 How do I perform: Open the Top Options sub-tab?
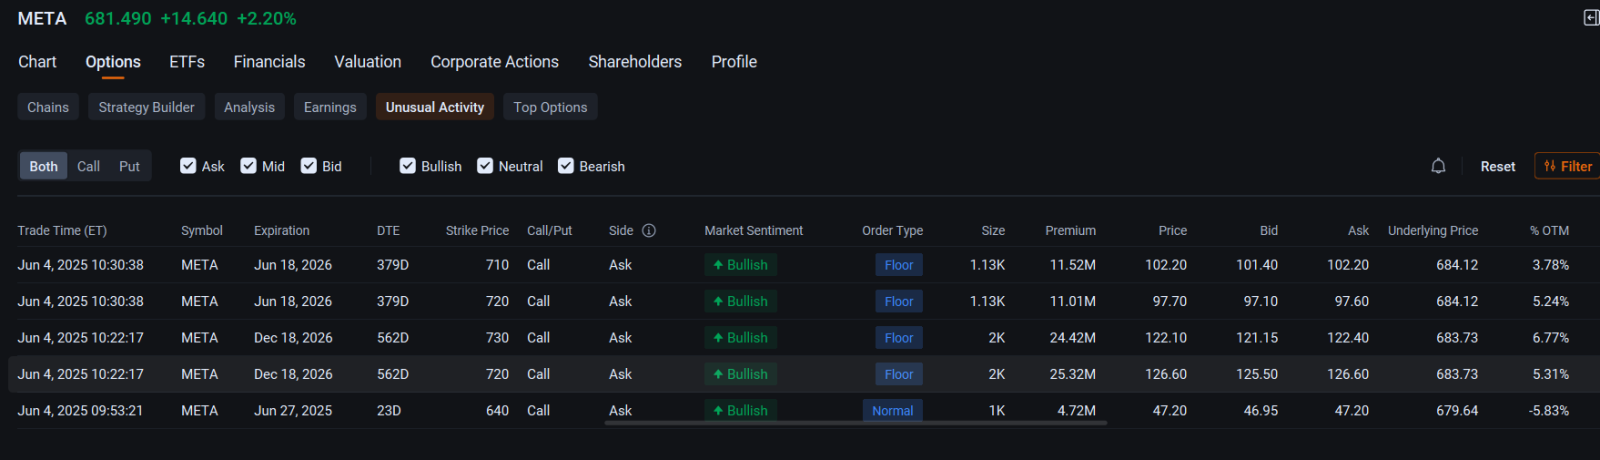point(550,107)
